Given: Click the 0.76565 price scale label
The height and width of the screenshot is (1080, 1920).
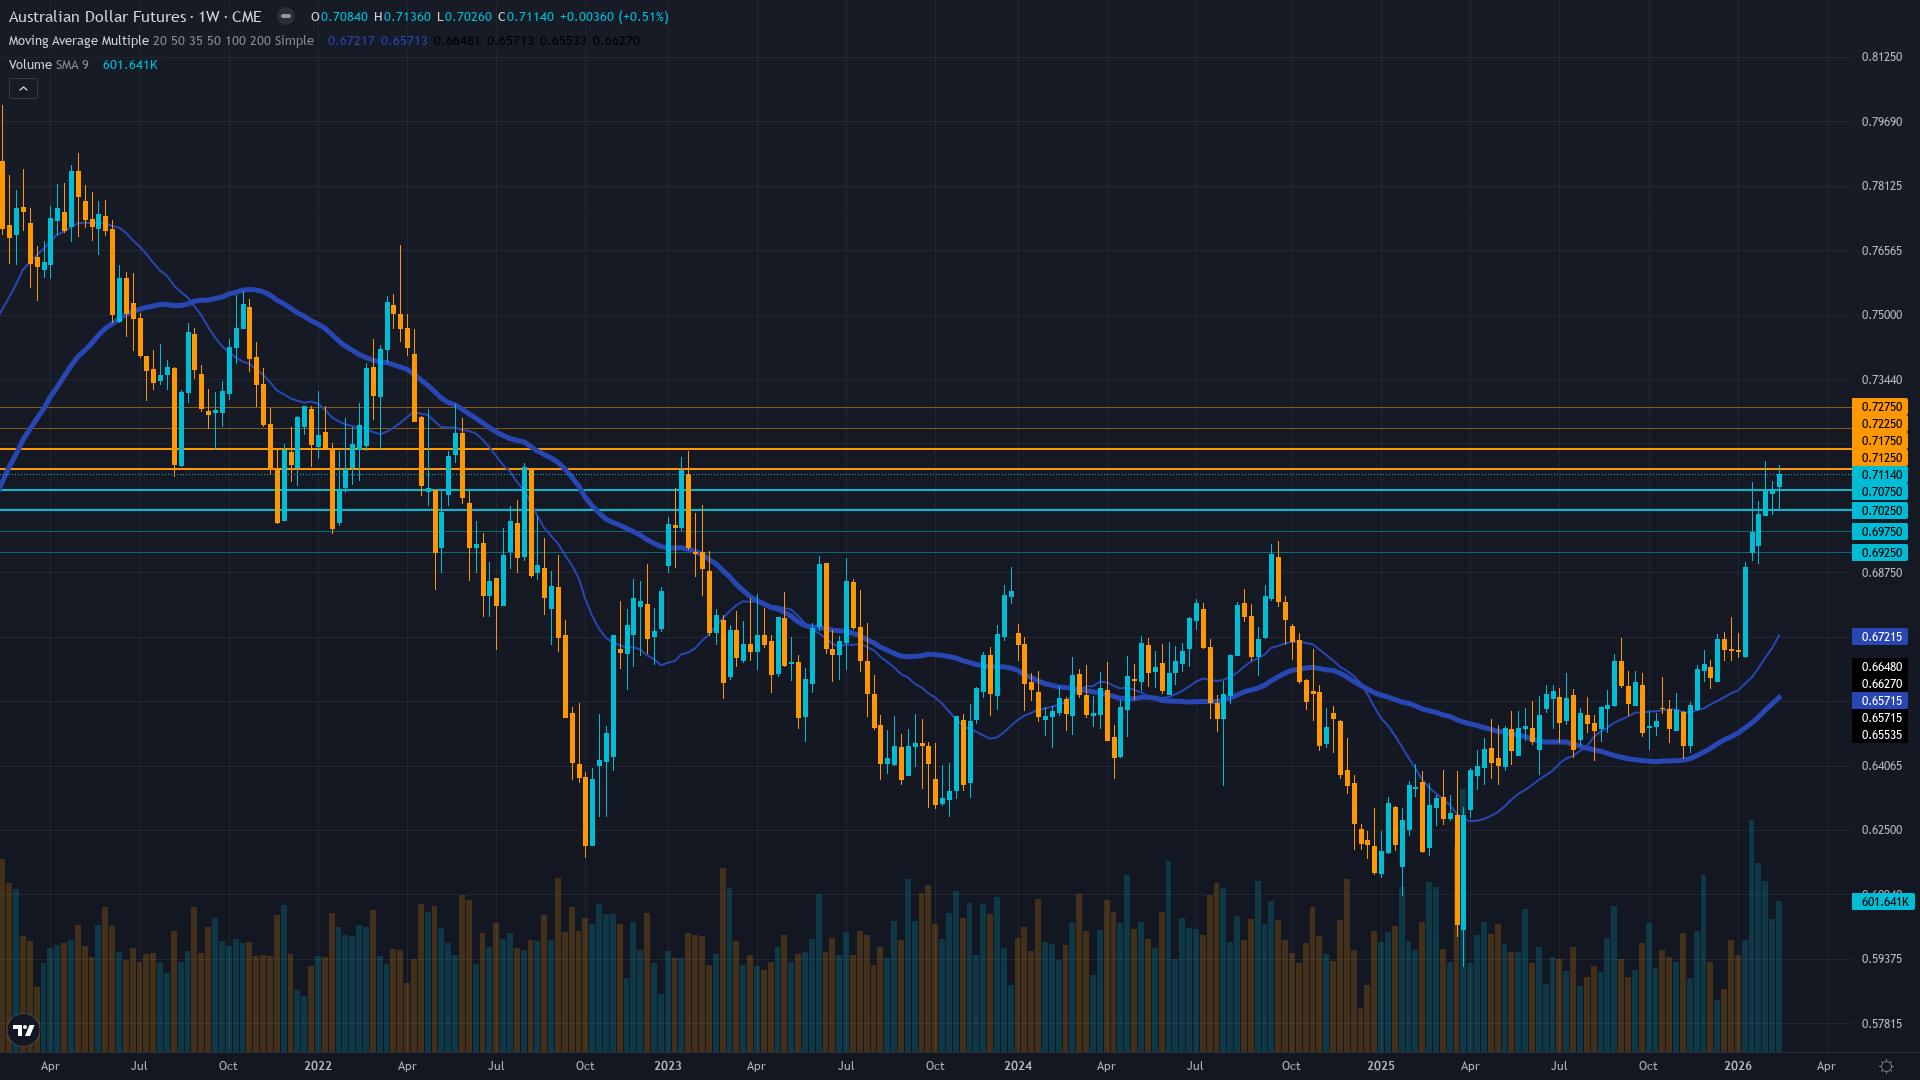Looking at the screenshot, I should (x=1881, y=251).
